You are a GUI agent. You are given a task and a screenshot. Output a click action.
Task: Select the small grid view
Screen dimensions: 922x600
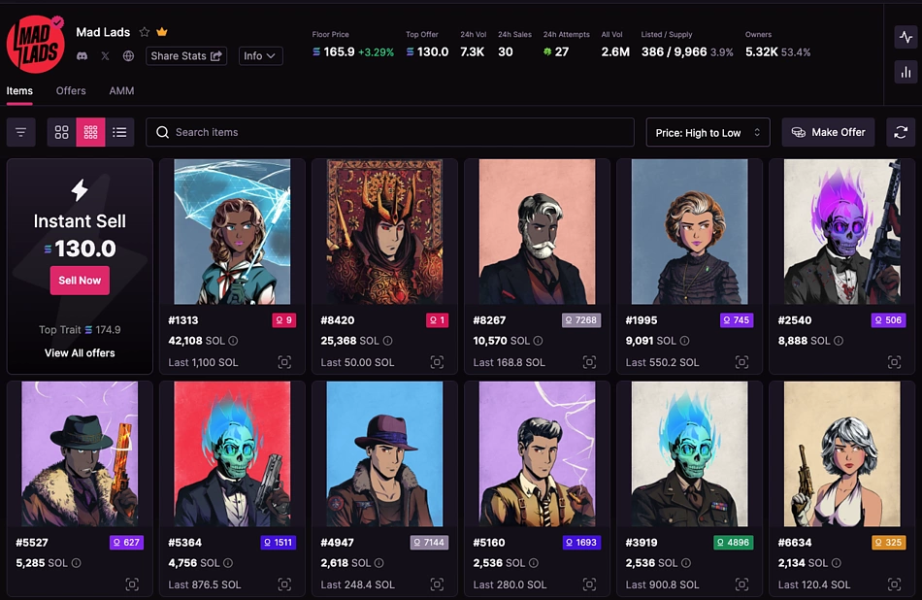coord(91,132)
